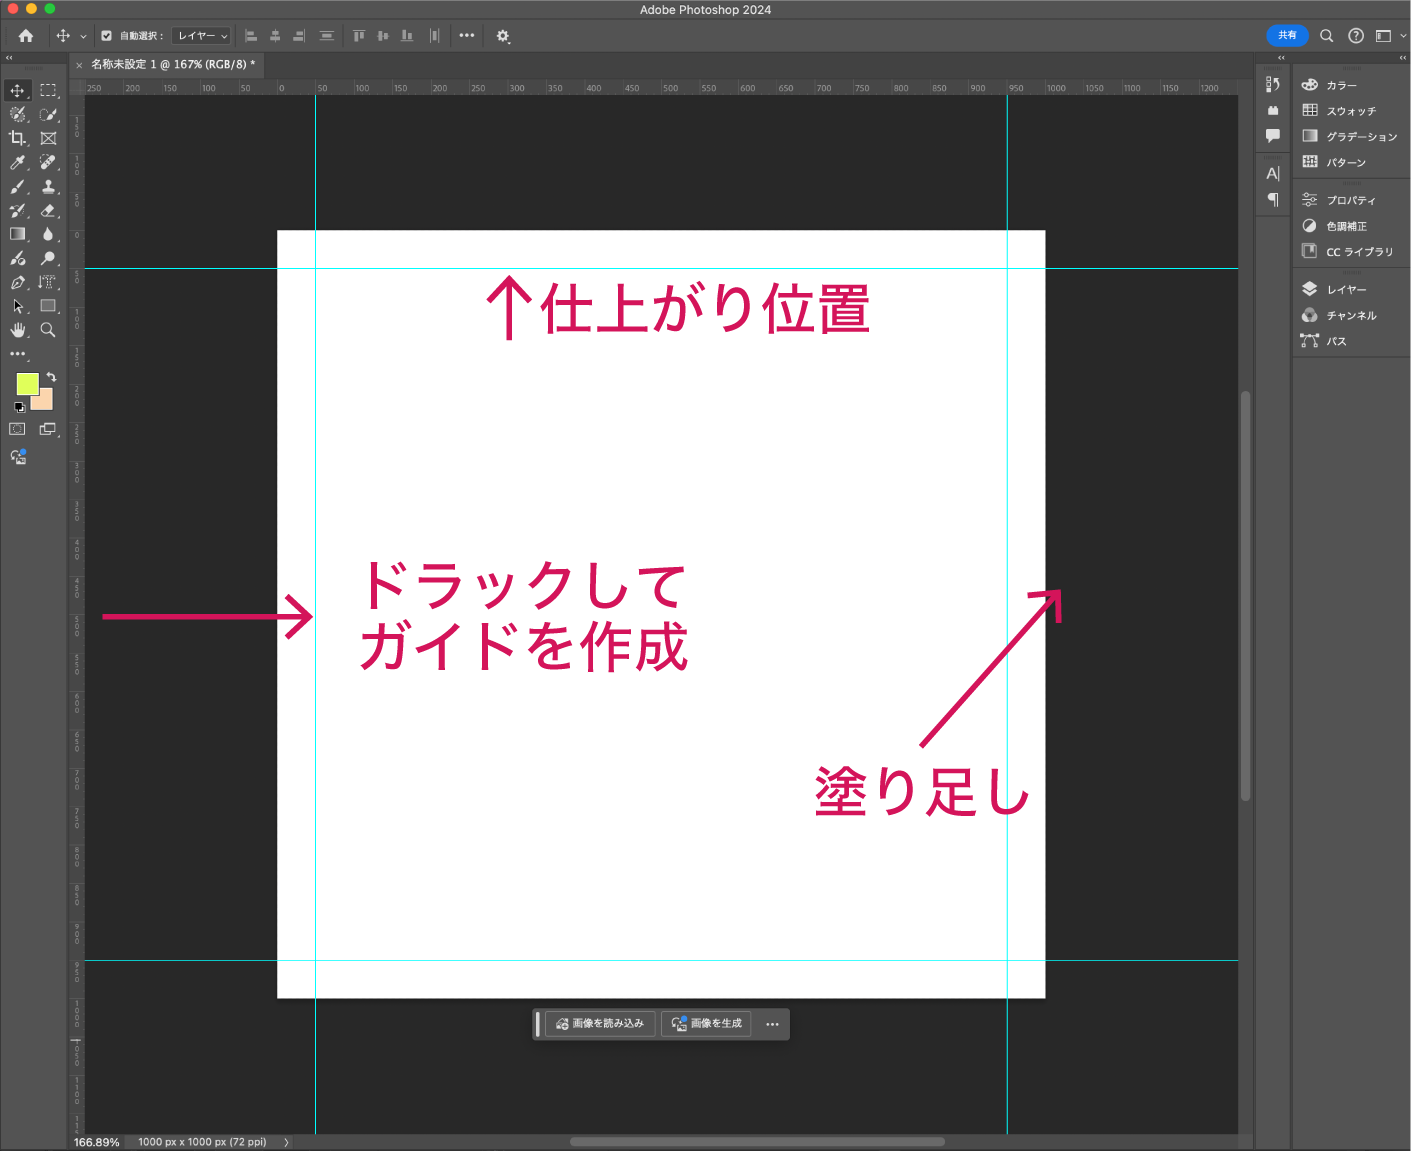Viewport: 1411px width, 1151px height.
Task: Pick the Eraser tool
Action: tap(48, 210)
